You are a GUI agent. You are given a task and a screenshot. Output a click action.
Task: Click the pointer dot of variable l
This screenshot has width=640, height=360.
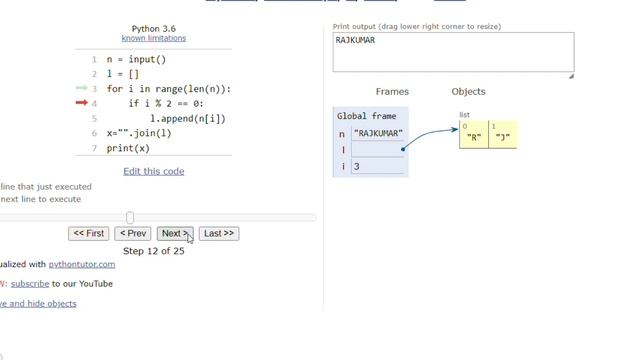pos(403,149)
